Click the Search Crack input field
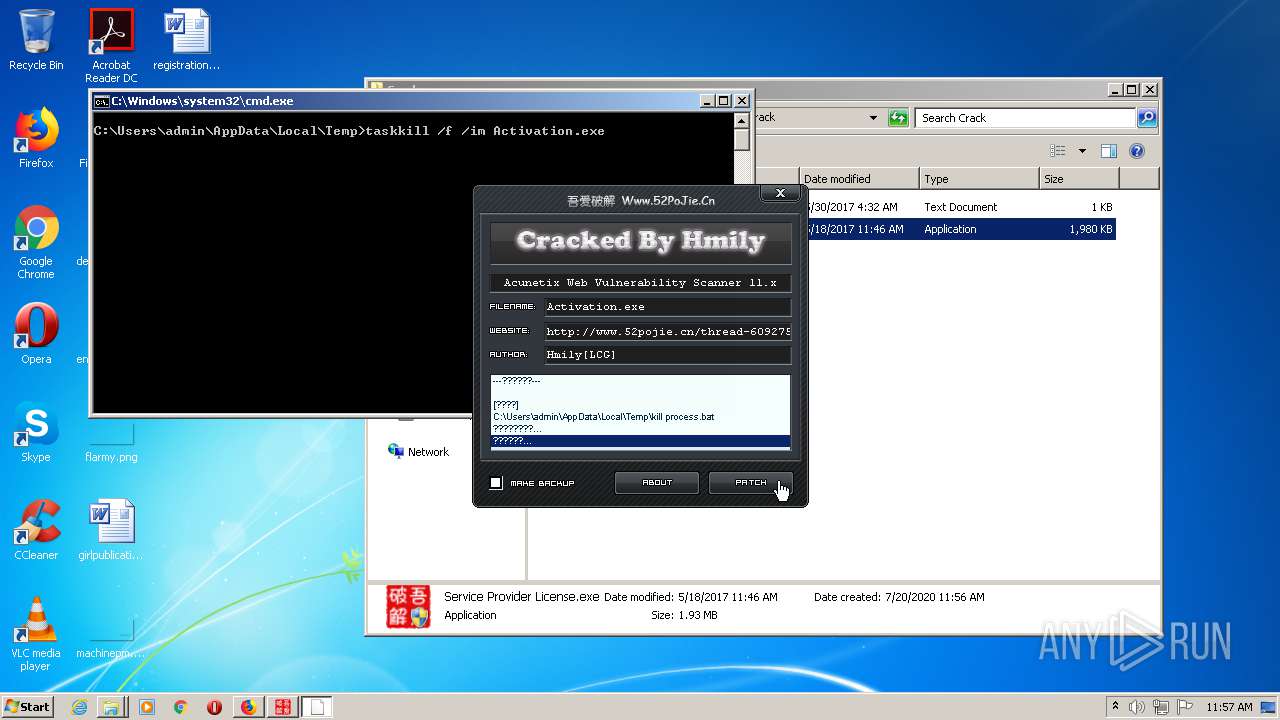Screen dimensions: 1280x720 (x=1026, y=118)
